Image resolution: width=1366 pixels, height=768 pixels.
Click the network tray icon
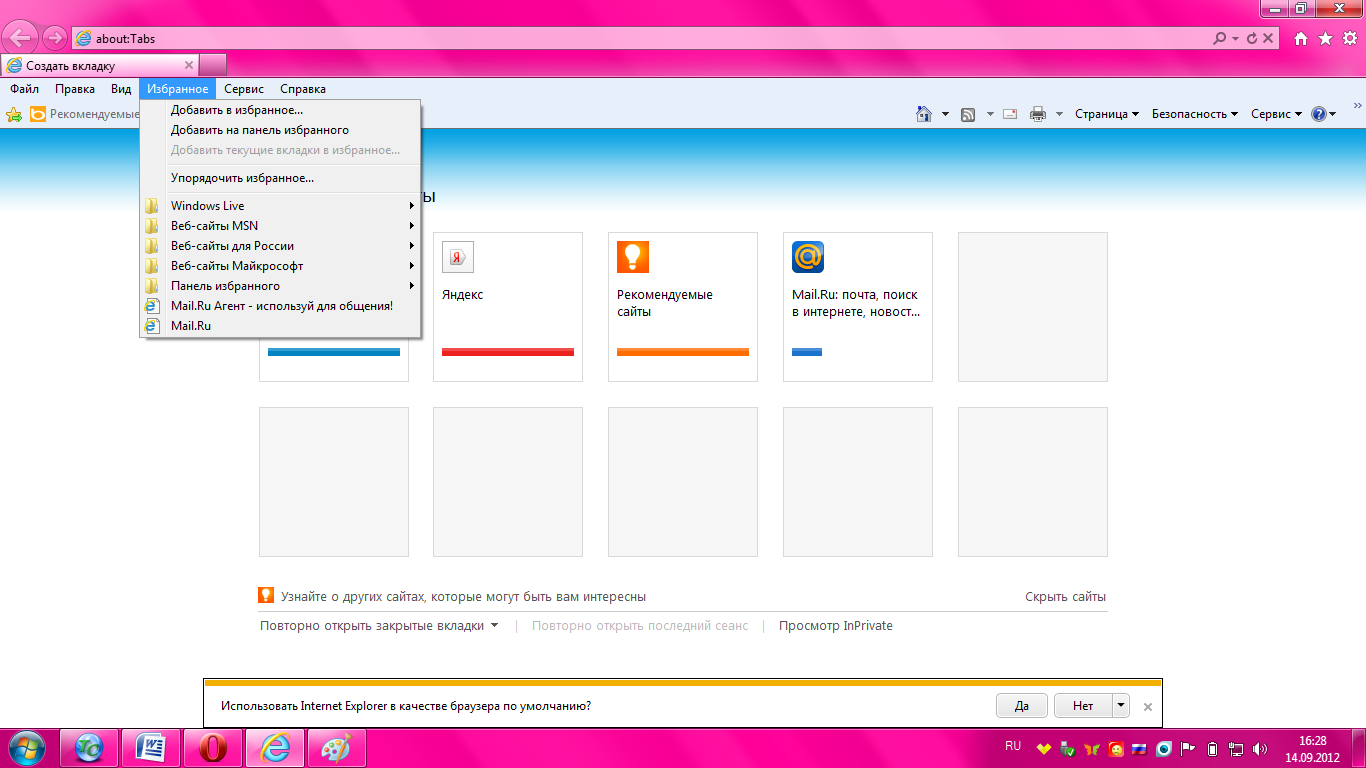(1237, 748)
